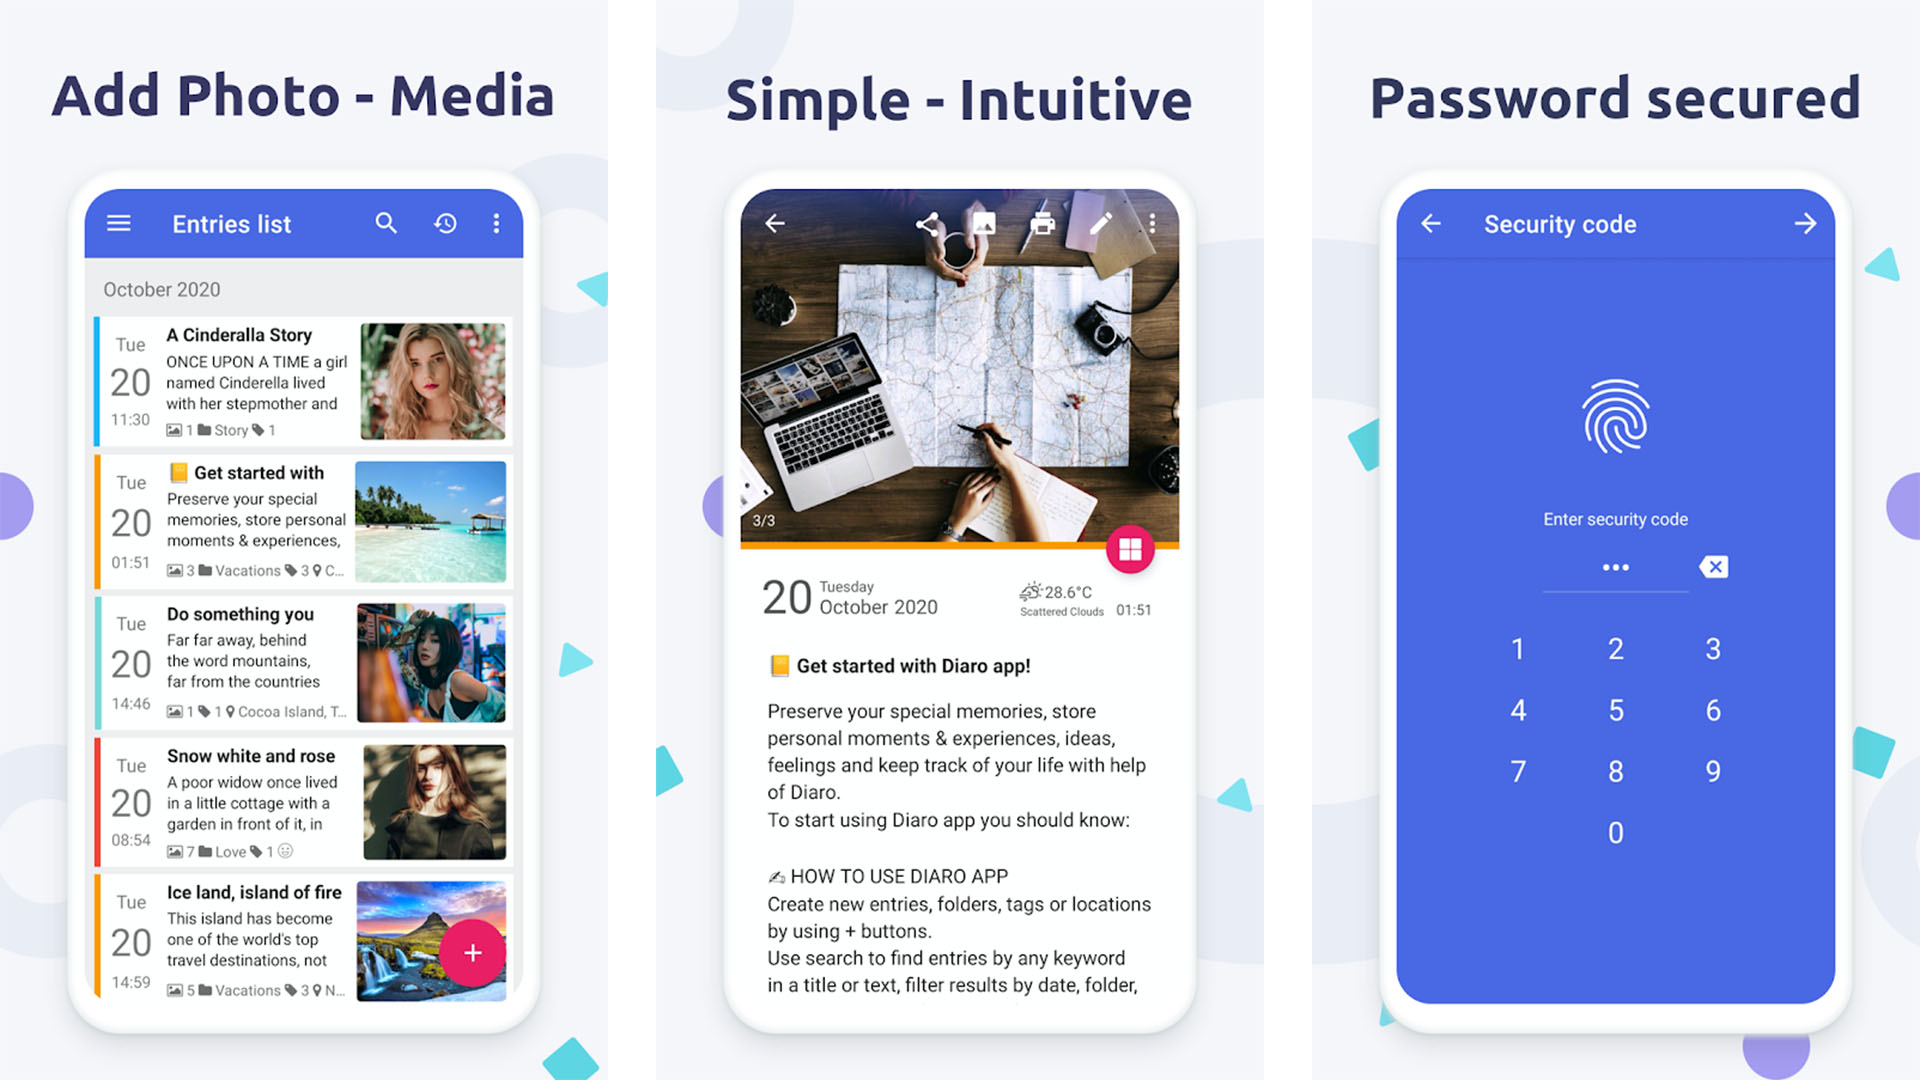Click the three-dot overflow menu in Entries list
This screenshot has width=1920, height=1080.
498,223
